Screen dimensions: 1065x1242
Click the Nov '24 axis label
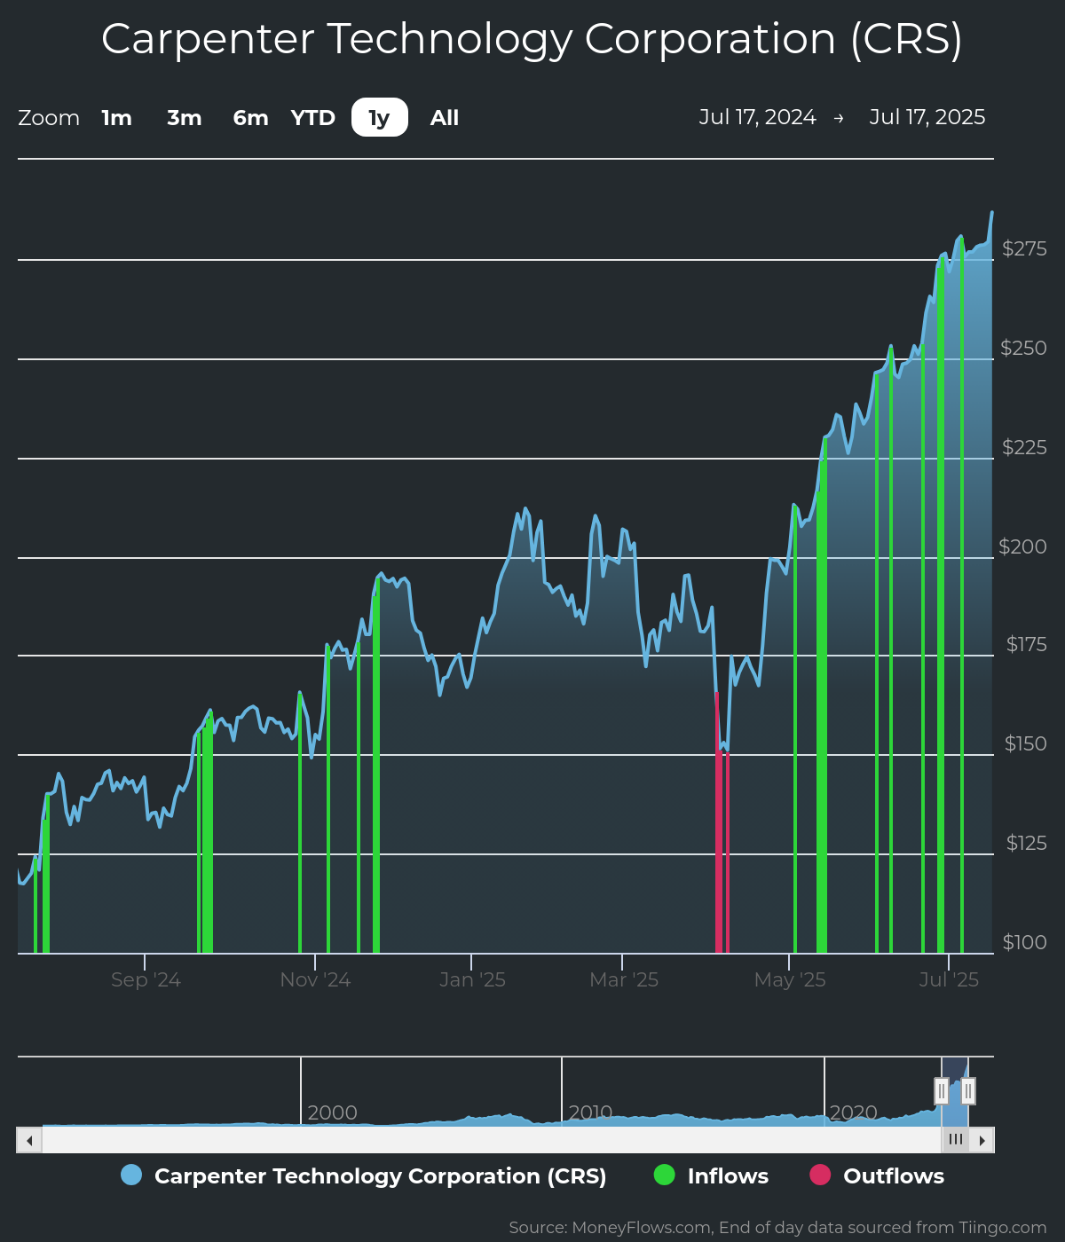pyautogui.click(x=315, y=980)
